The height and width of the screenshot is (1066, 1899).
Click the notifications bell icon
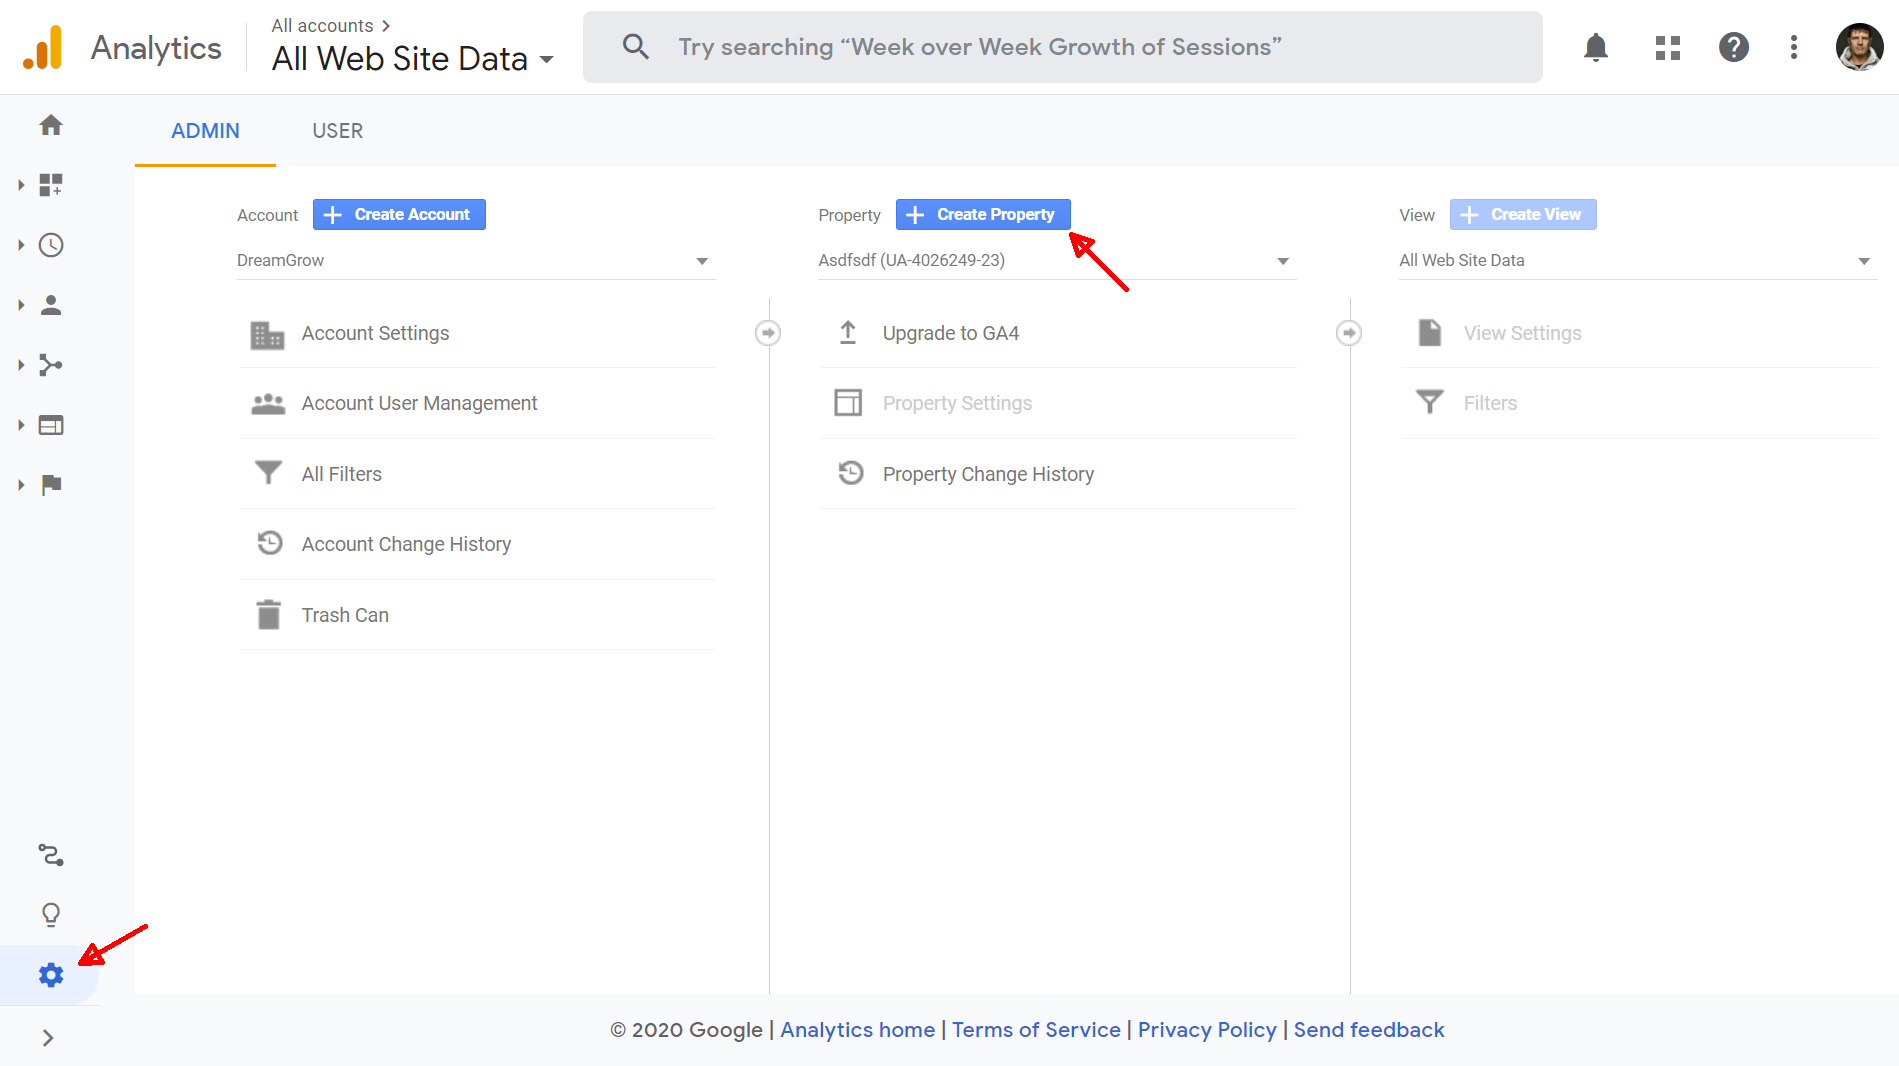click(1595, 47)
